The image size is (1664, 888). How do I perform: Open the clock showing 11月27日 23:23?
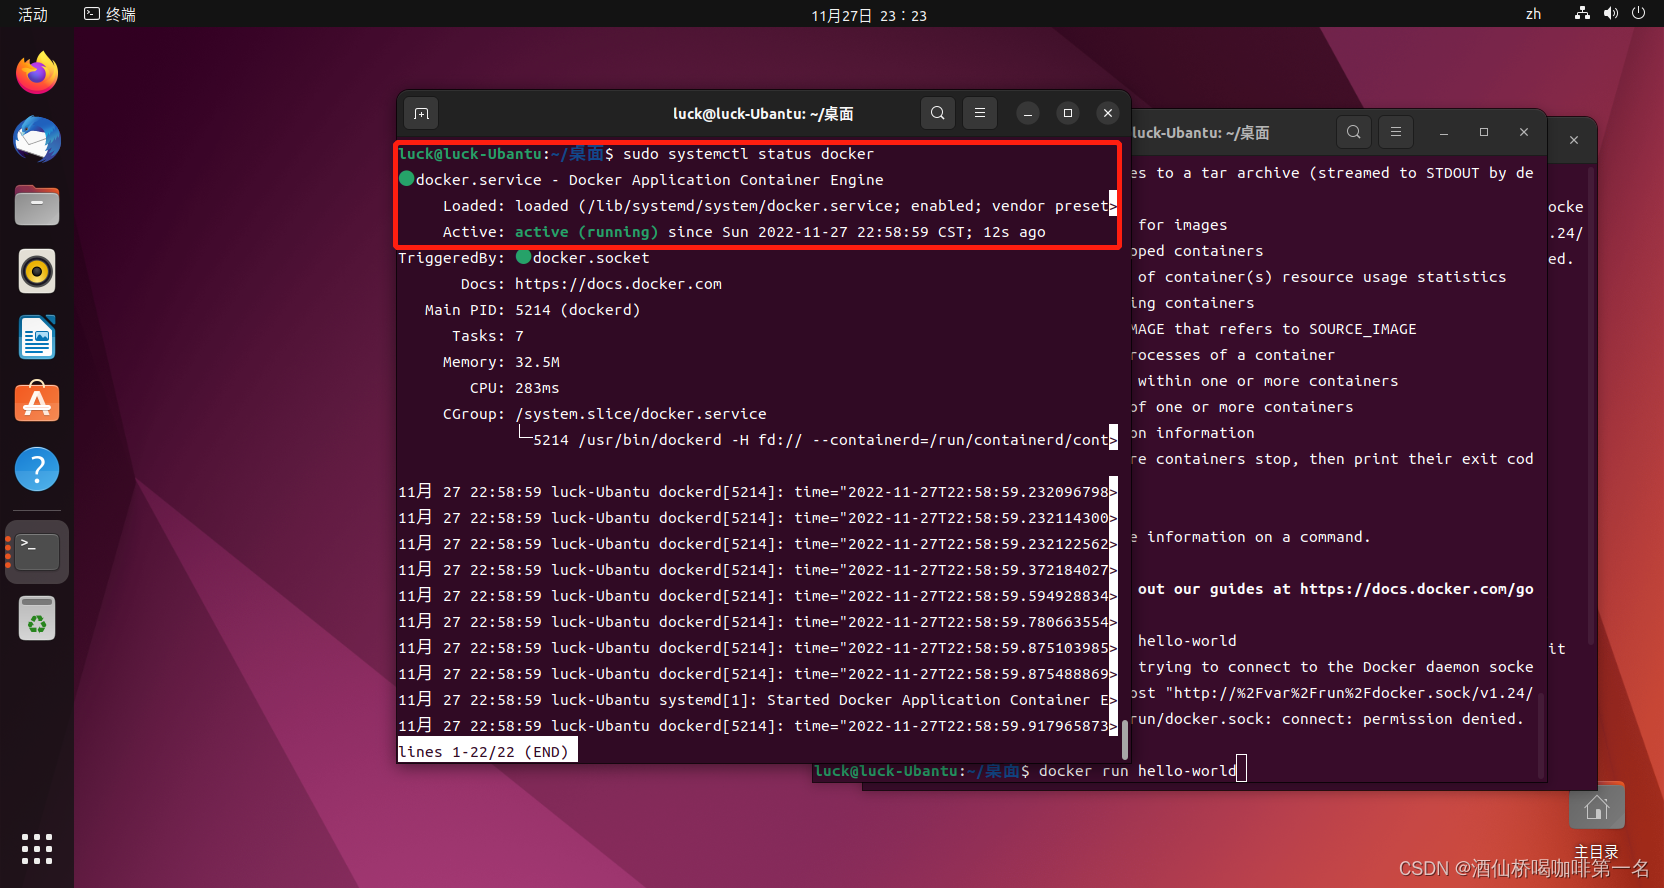pyautogui.click(x=869, y=15)
